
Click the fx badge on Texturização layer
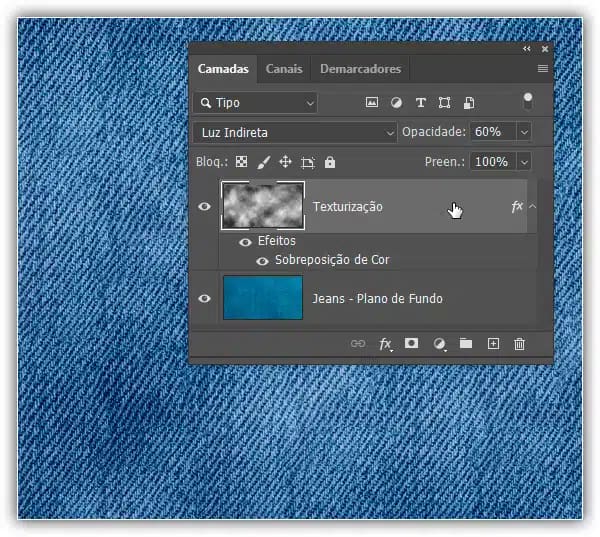517,206
